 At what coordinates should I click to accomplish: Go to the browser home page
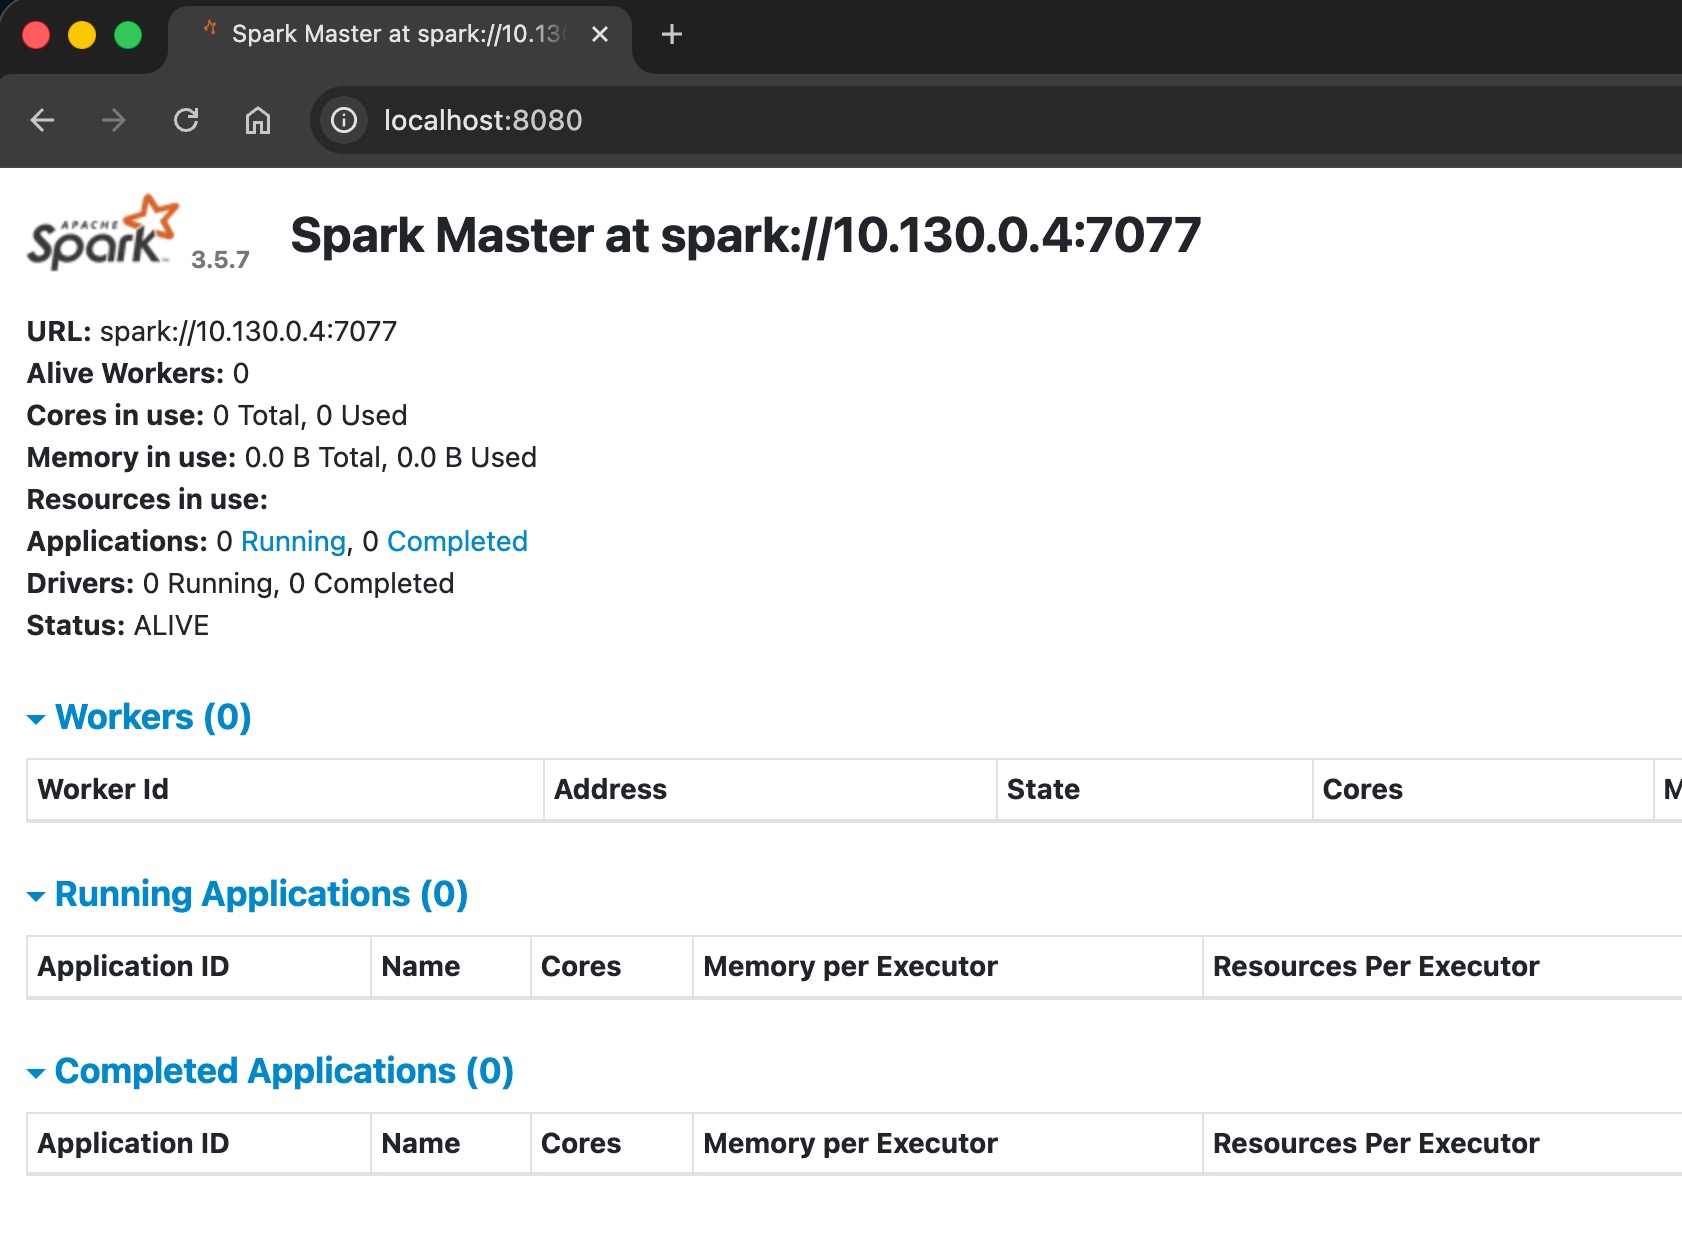coord(258,121)
